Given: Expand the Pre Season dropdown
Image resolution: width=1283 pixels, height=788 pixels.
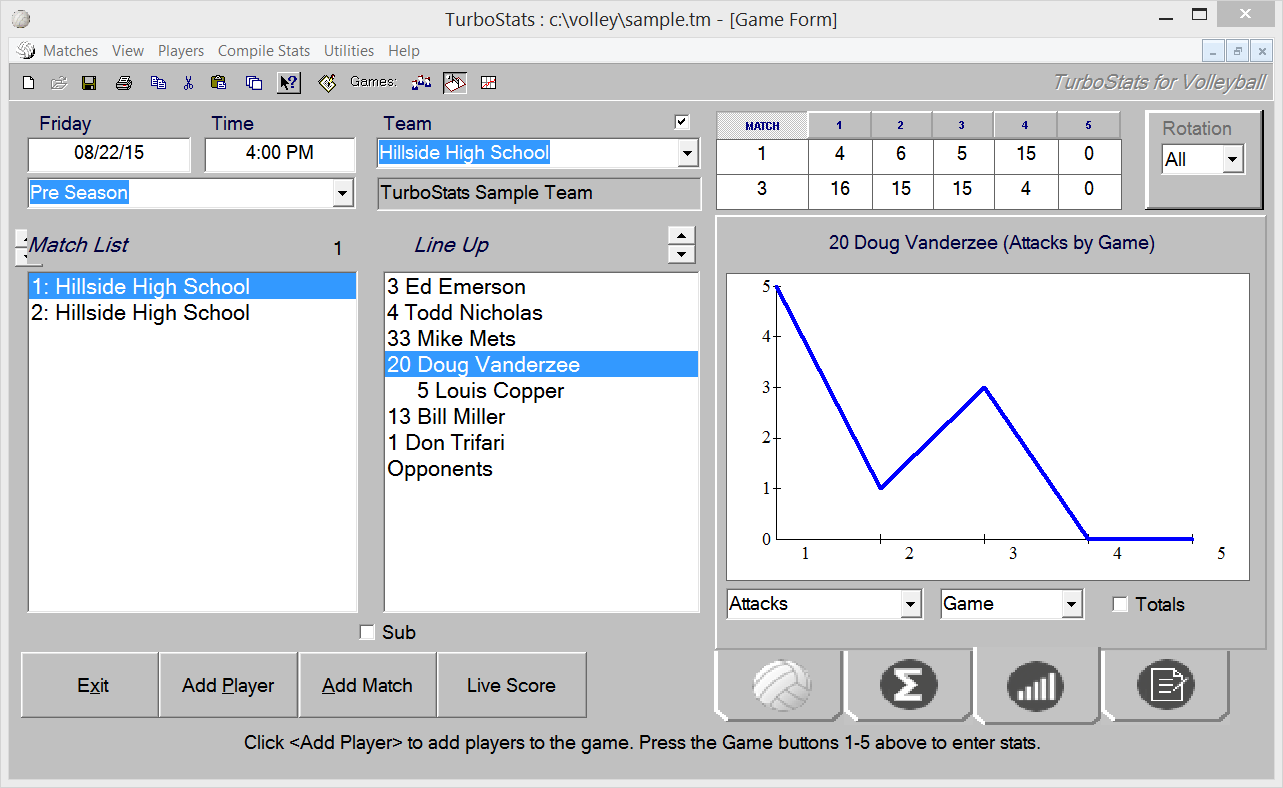Looking at the screenshot, I should (343, 193).
